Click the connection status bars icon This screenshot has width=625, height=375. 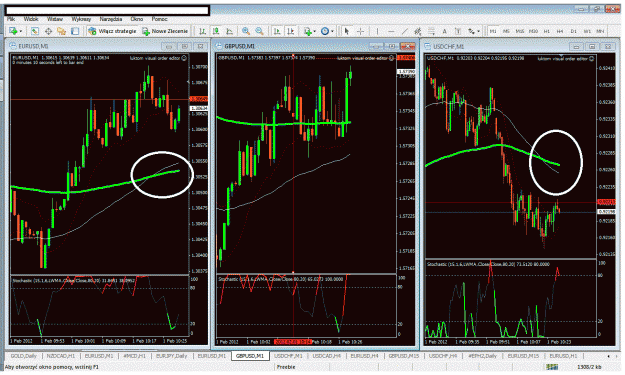pyautogui.click(x=552, y=367)
